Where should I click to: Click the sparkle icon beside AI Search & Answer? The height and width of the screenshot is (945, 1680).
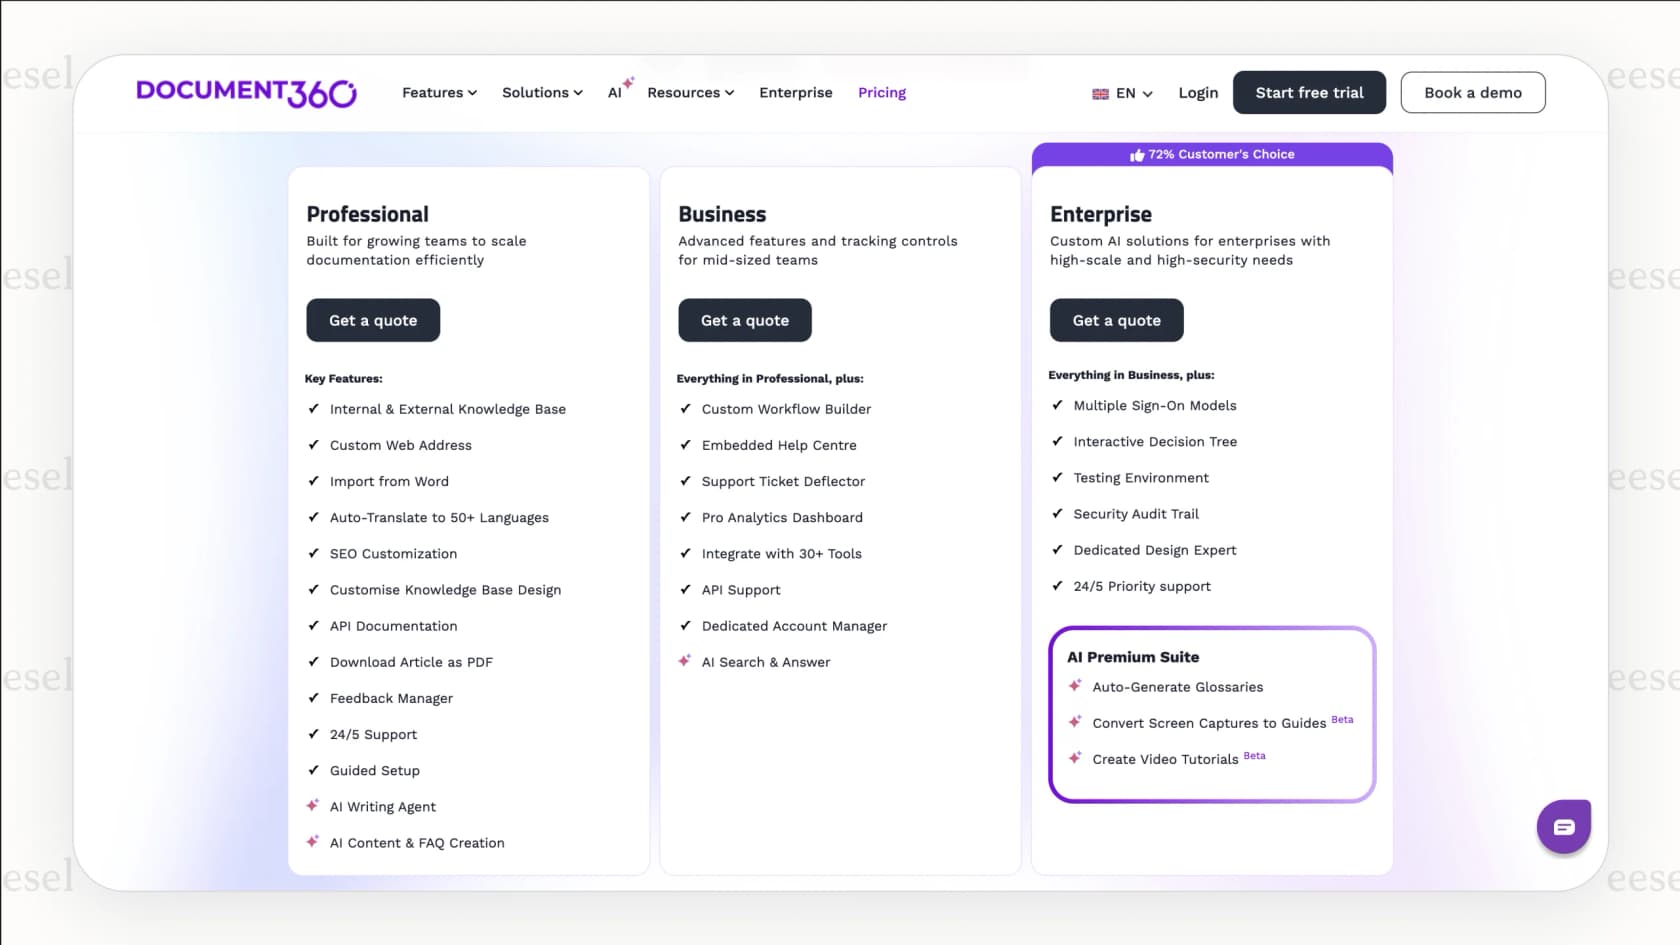pyautogui.click(x=685, y=661)
